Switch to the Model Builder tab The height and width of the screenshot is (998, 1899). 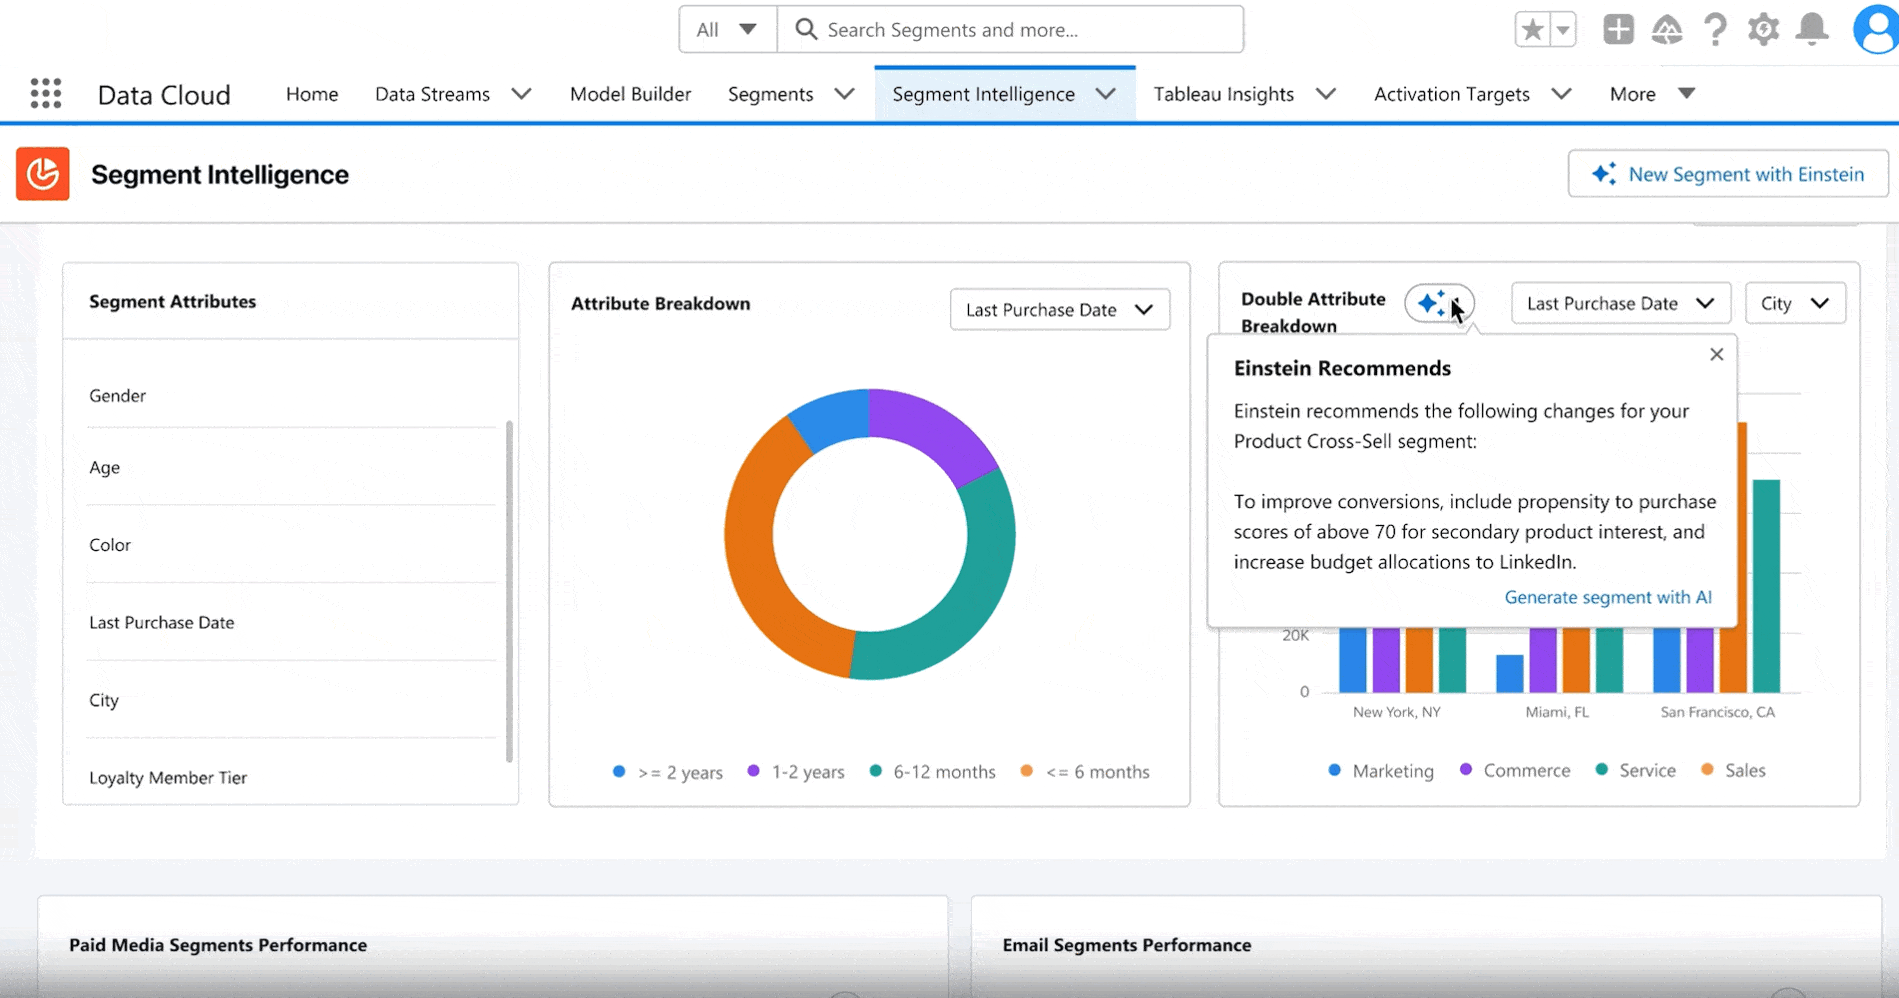click(630, 94)
